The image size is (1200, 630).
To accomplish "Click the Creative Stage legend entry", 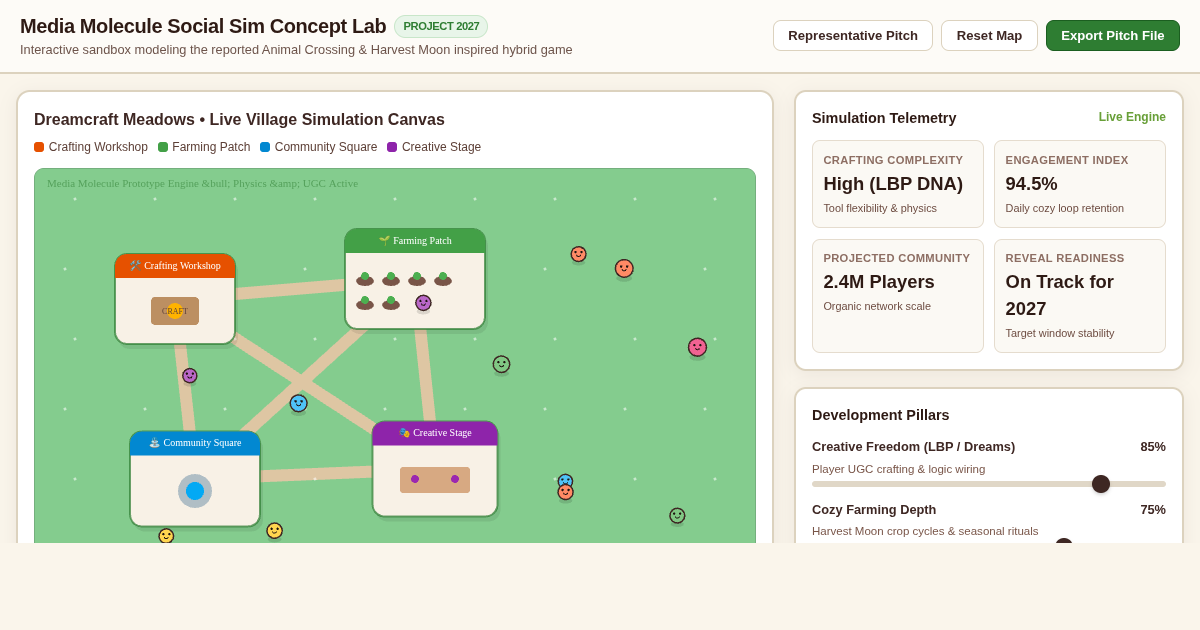I will click(x=434, y=147).
